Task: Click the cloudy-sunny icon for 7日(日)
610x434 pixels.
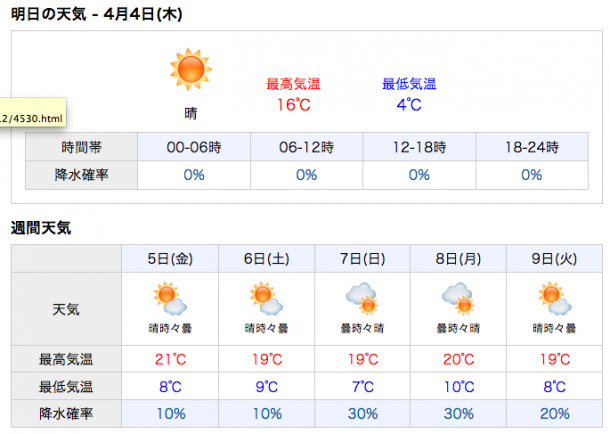Action: click(362, 298)
